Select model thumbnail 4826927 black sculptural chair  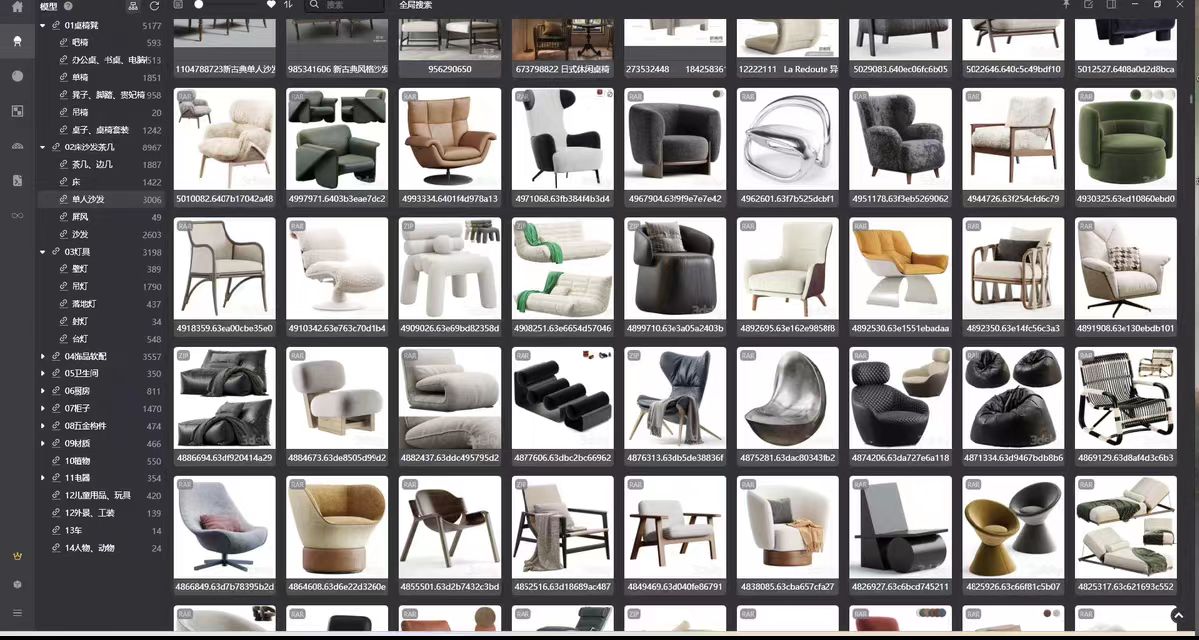click(901, 528)
